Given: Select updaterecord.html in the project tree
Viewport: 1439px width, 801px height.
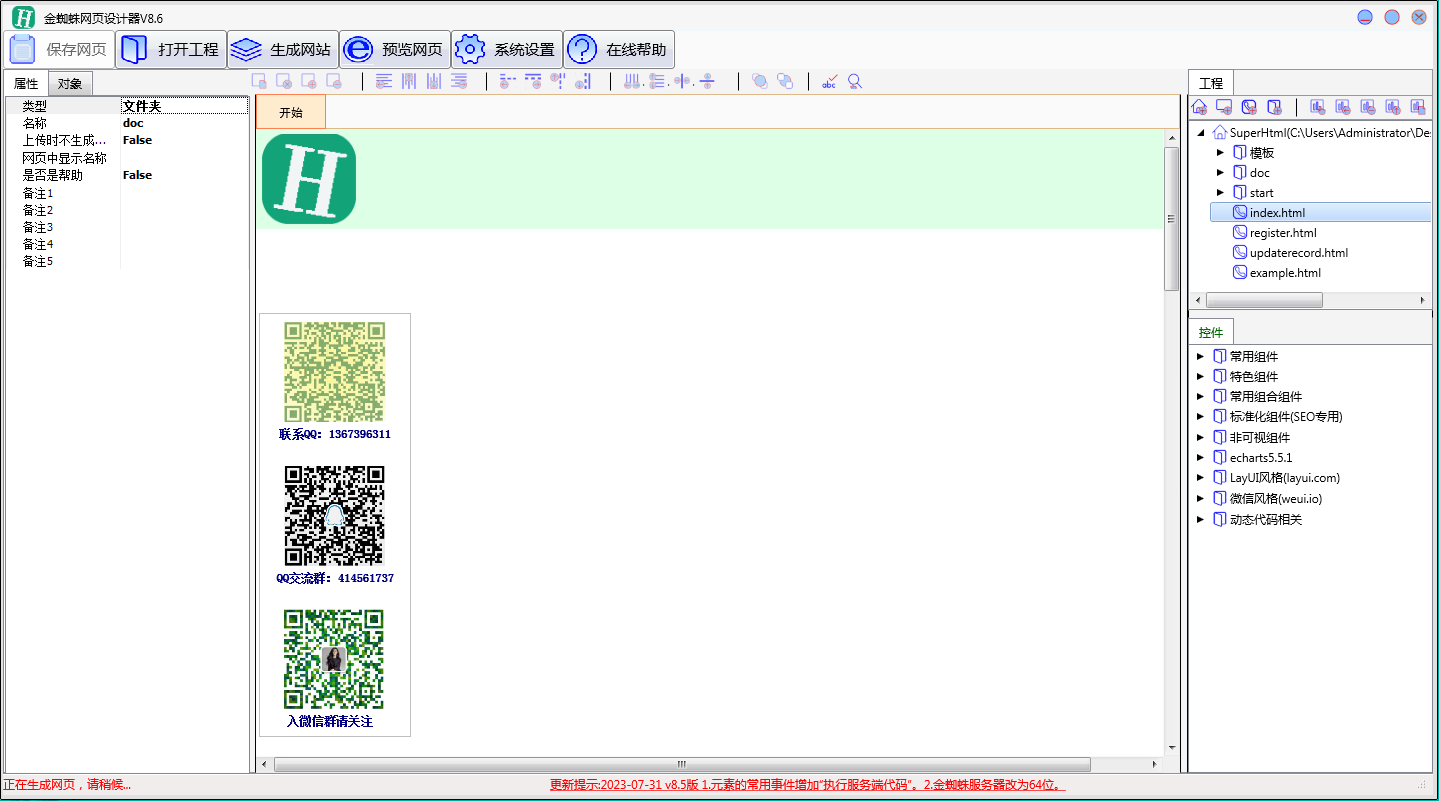Looking at the screenshot, I should point(1299,253).
